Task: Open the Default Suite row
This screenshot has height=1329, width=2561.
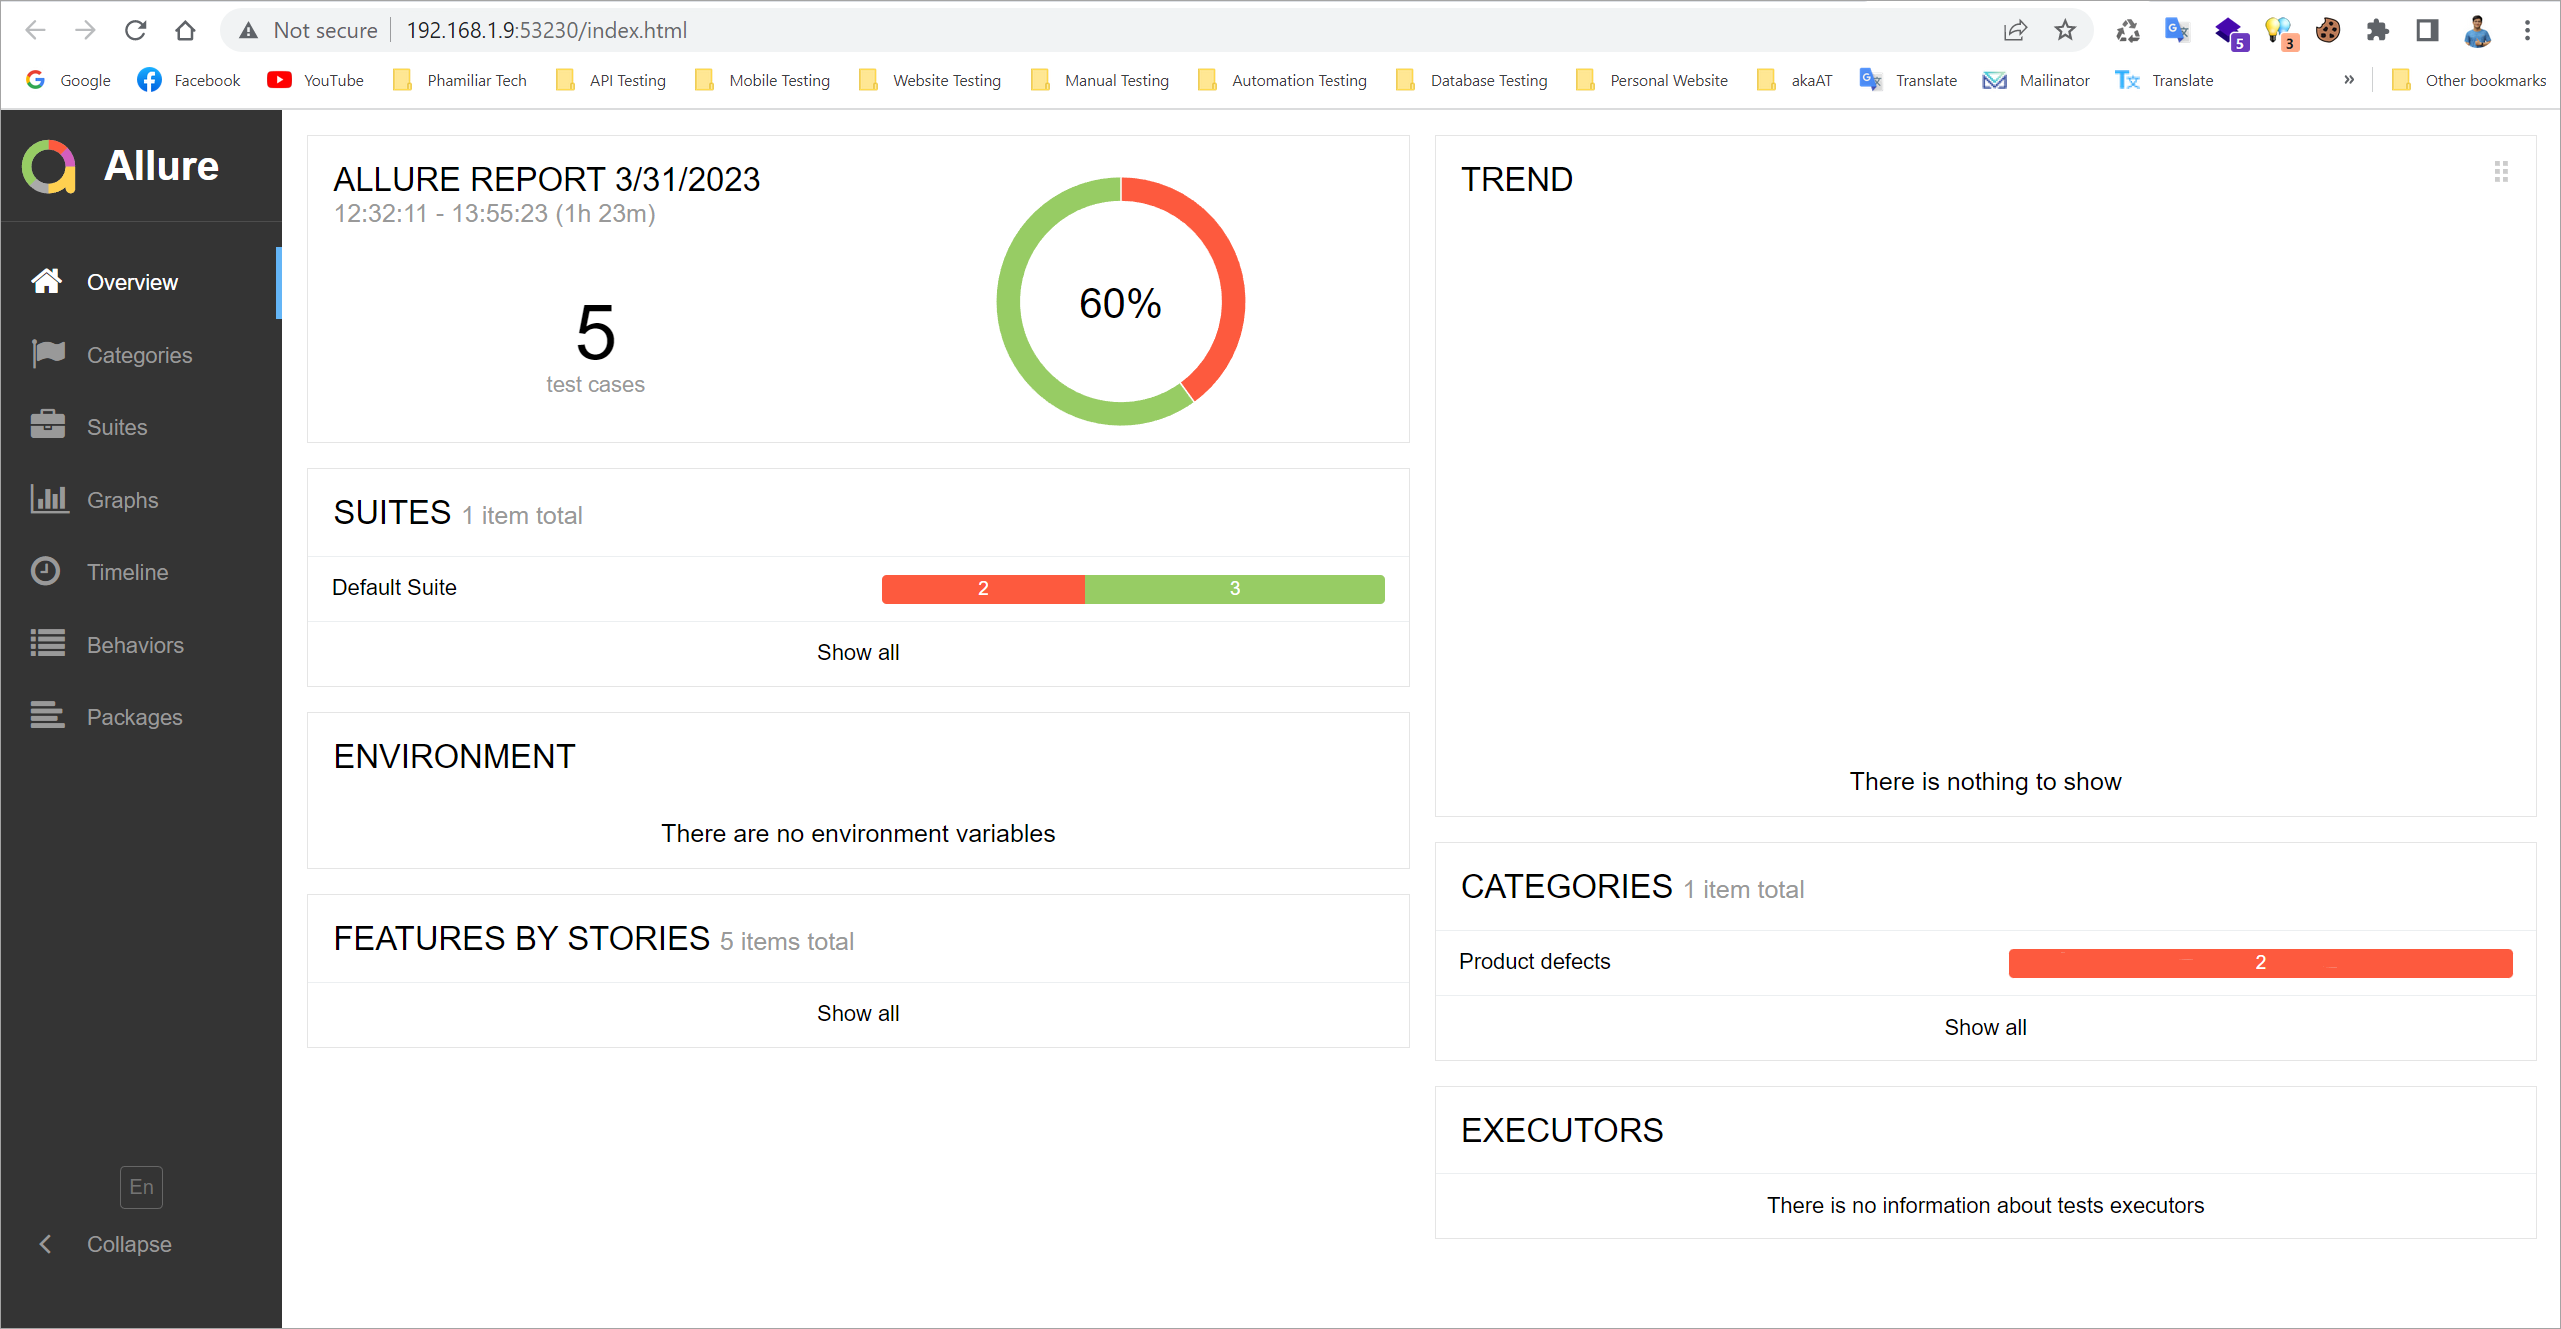Action: pyautogui.click(x=858, y=588)
